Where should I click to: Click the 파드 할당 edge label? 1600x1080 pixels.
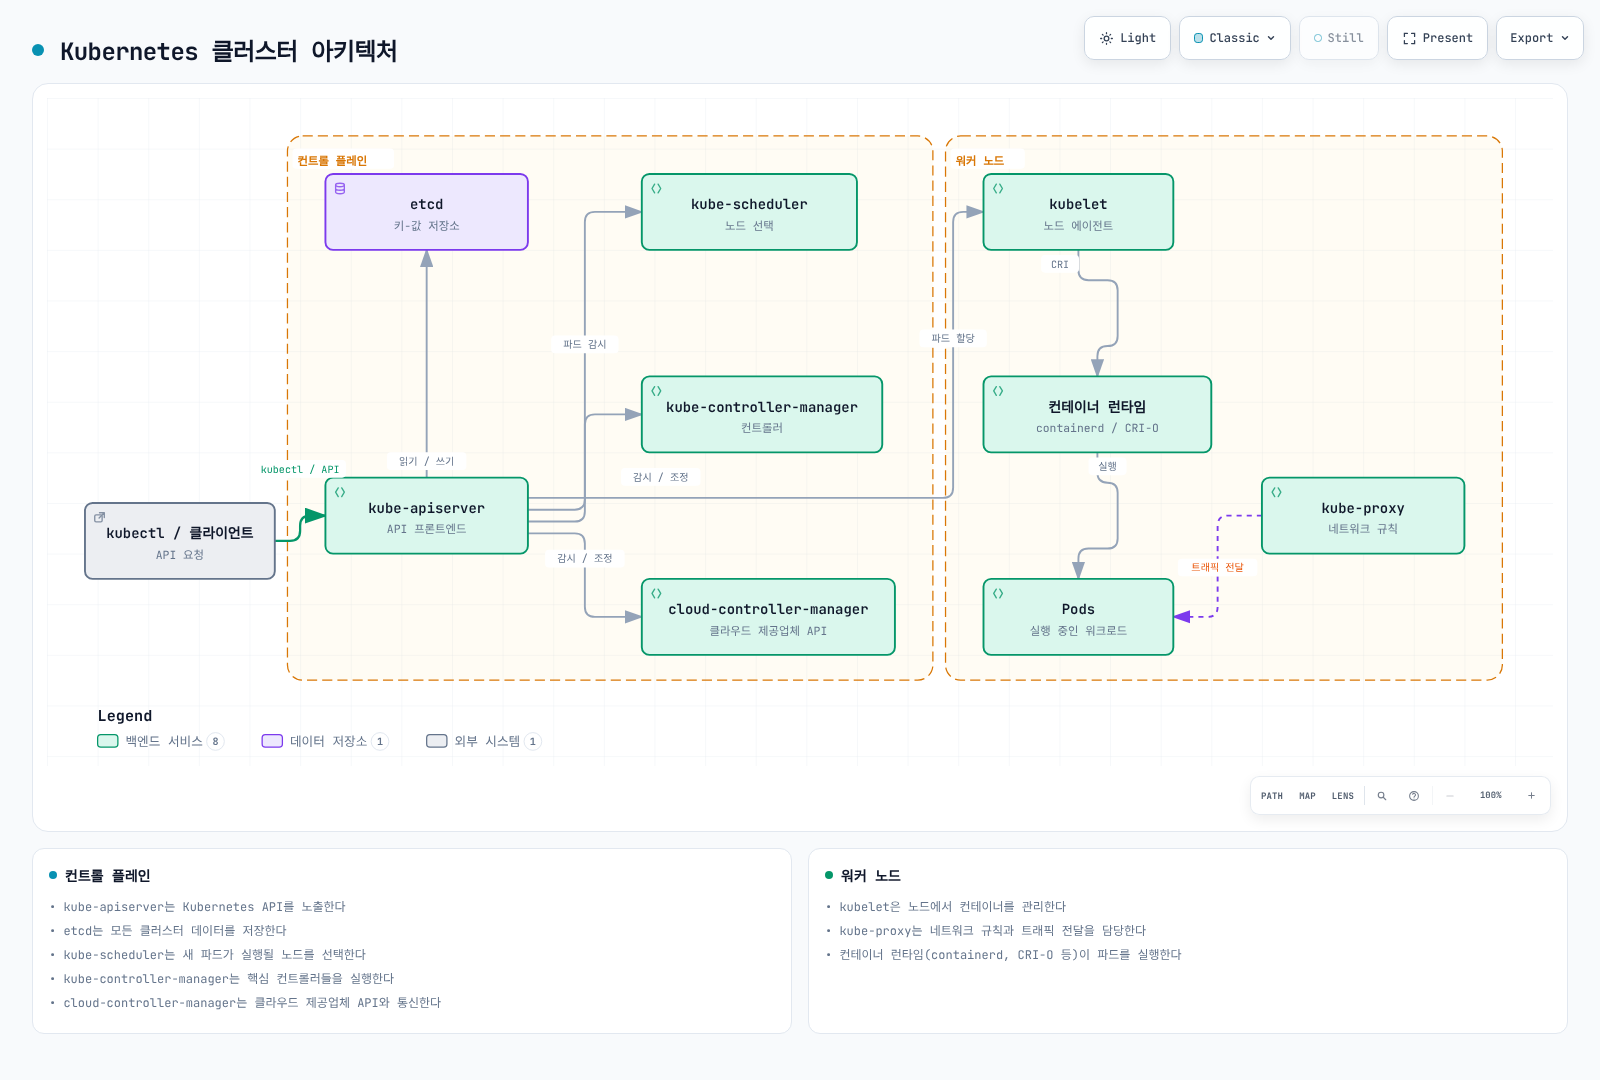tap(953, 338)
